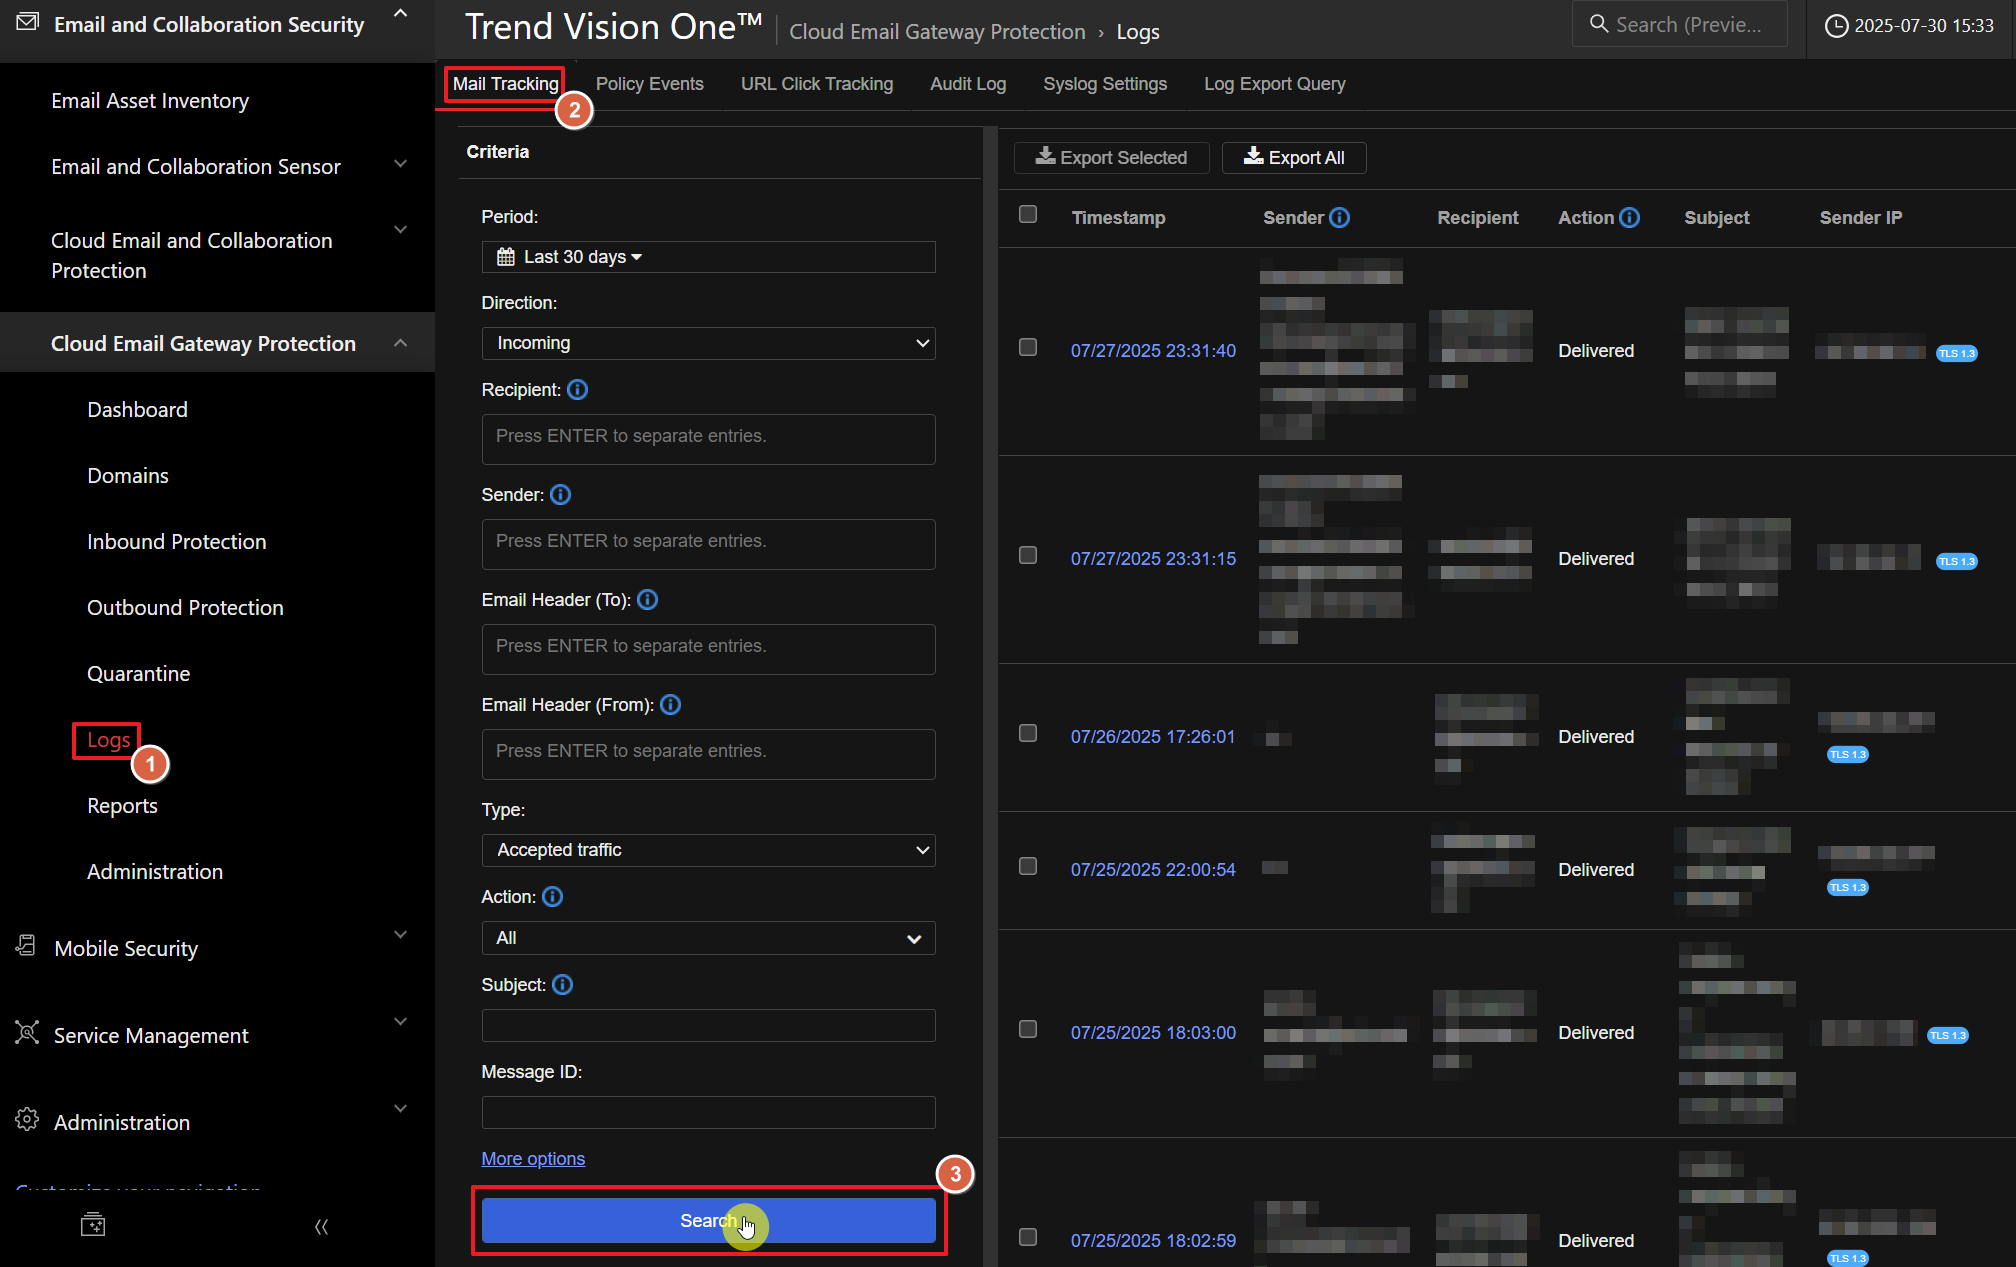Click into the Message ID input field
The width and height of the screenshot is (2016, 1267).
pos(708,1112)
